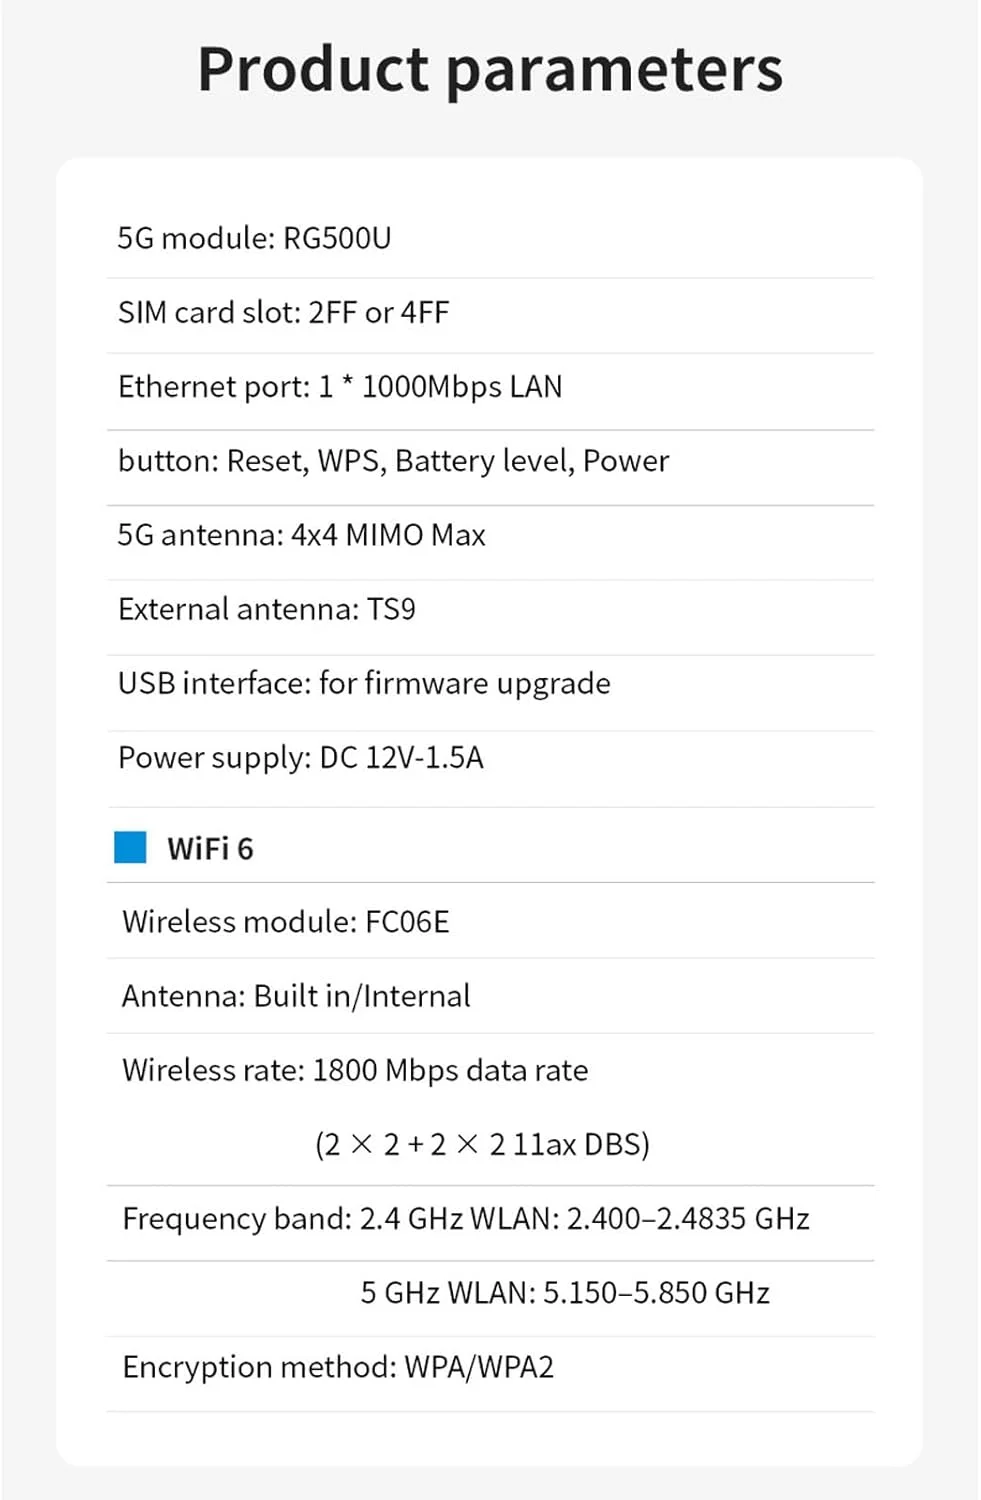Click the blue square beside WiFi 6
The height and width of the screenshot is (1500, 981).
[x=130, y=847]
